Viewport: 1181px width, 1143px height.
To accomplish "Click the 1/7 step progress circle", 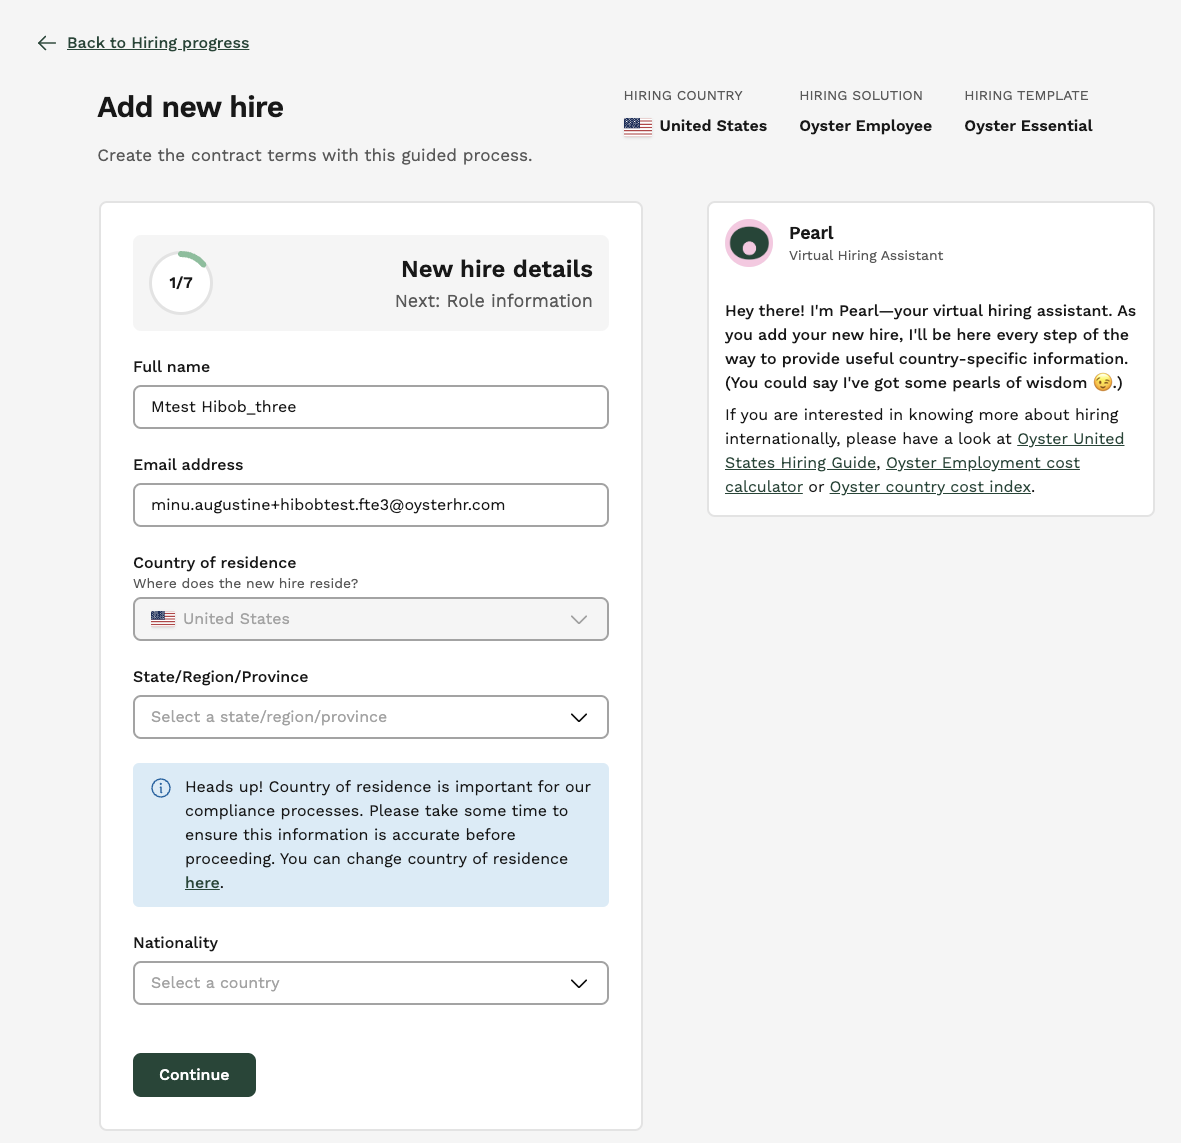I will click(181, 283).
